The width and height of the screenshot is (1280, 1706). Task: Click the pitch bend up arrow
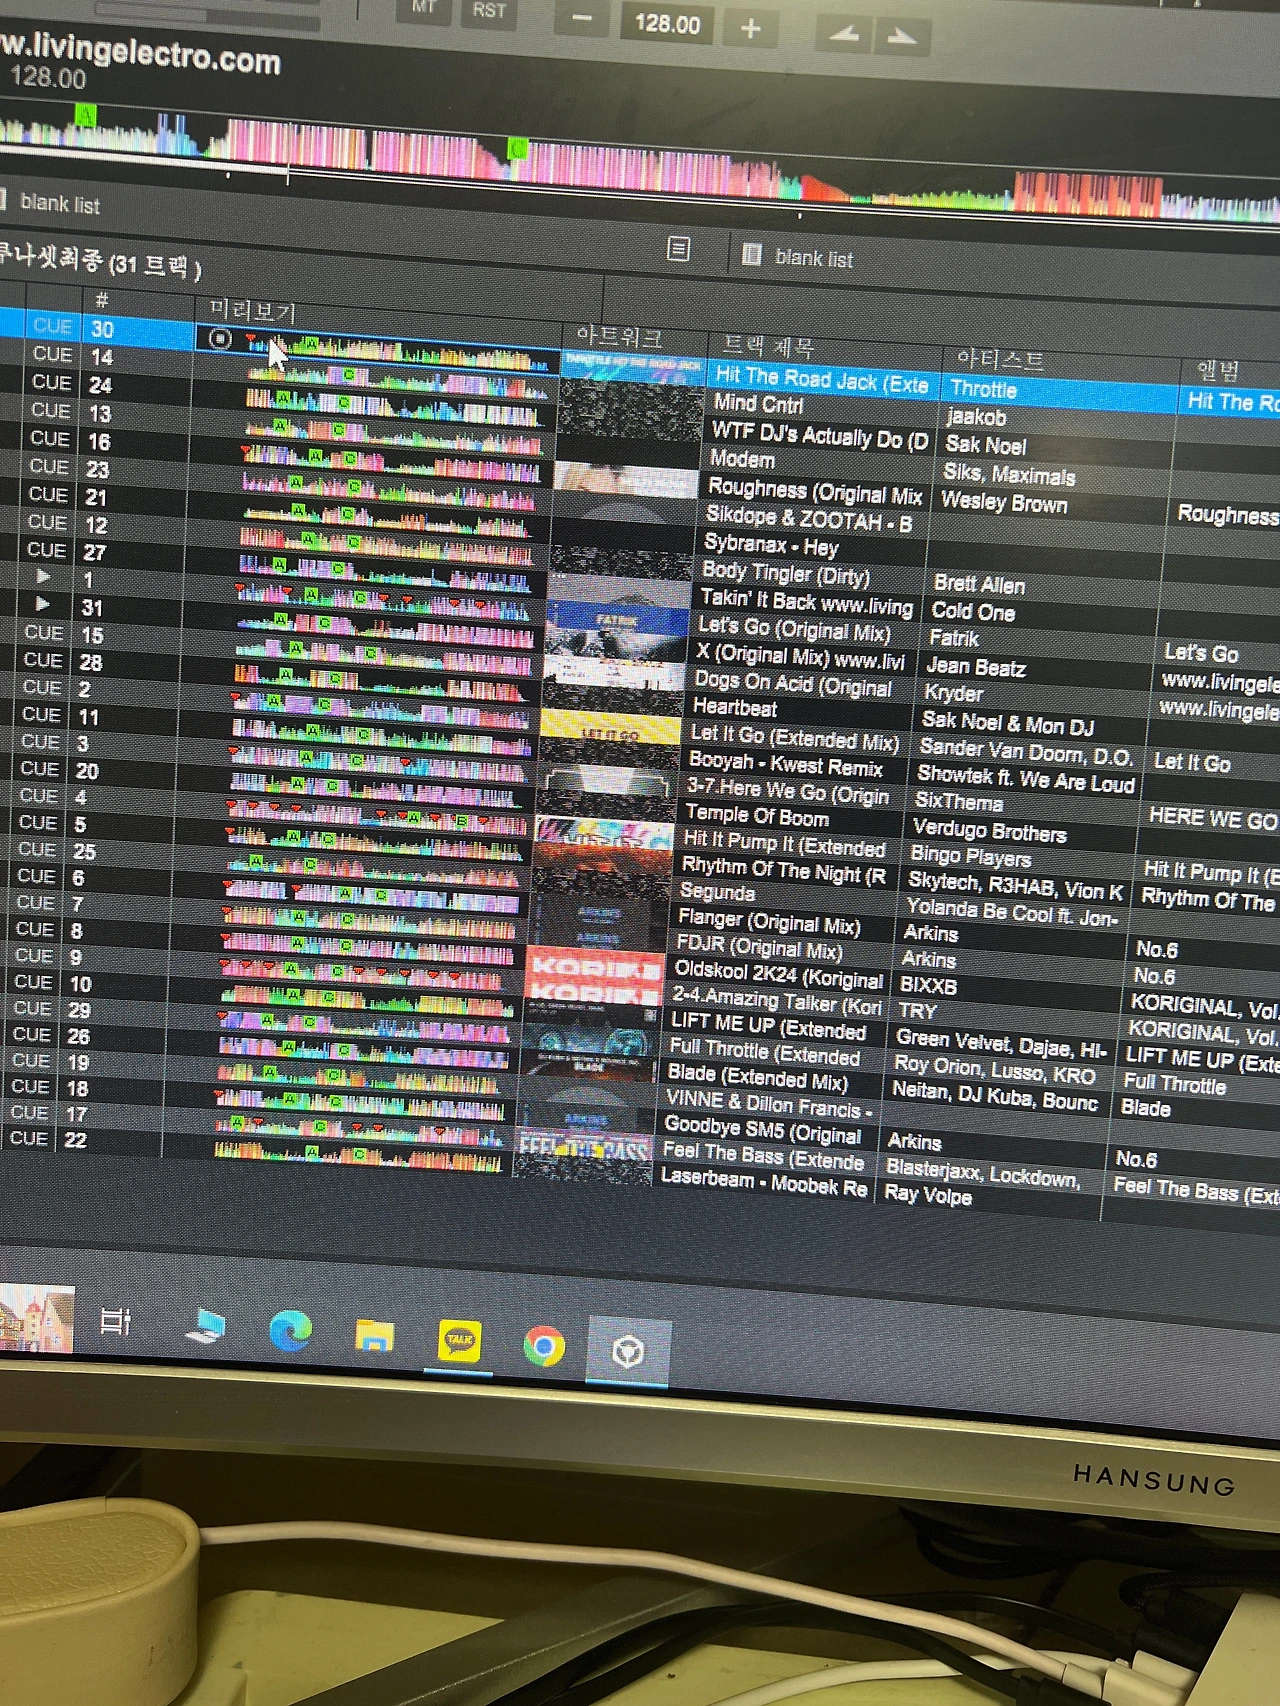tap(902, 38)
